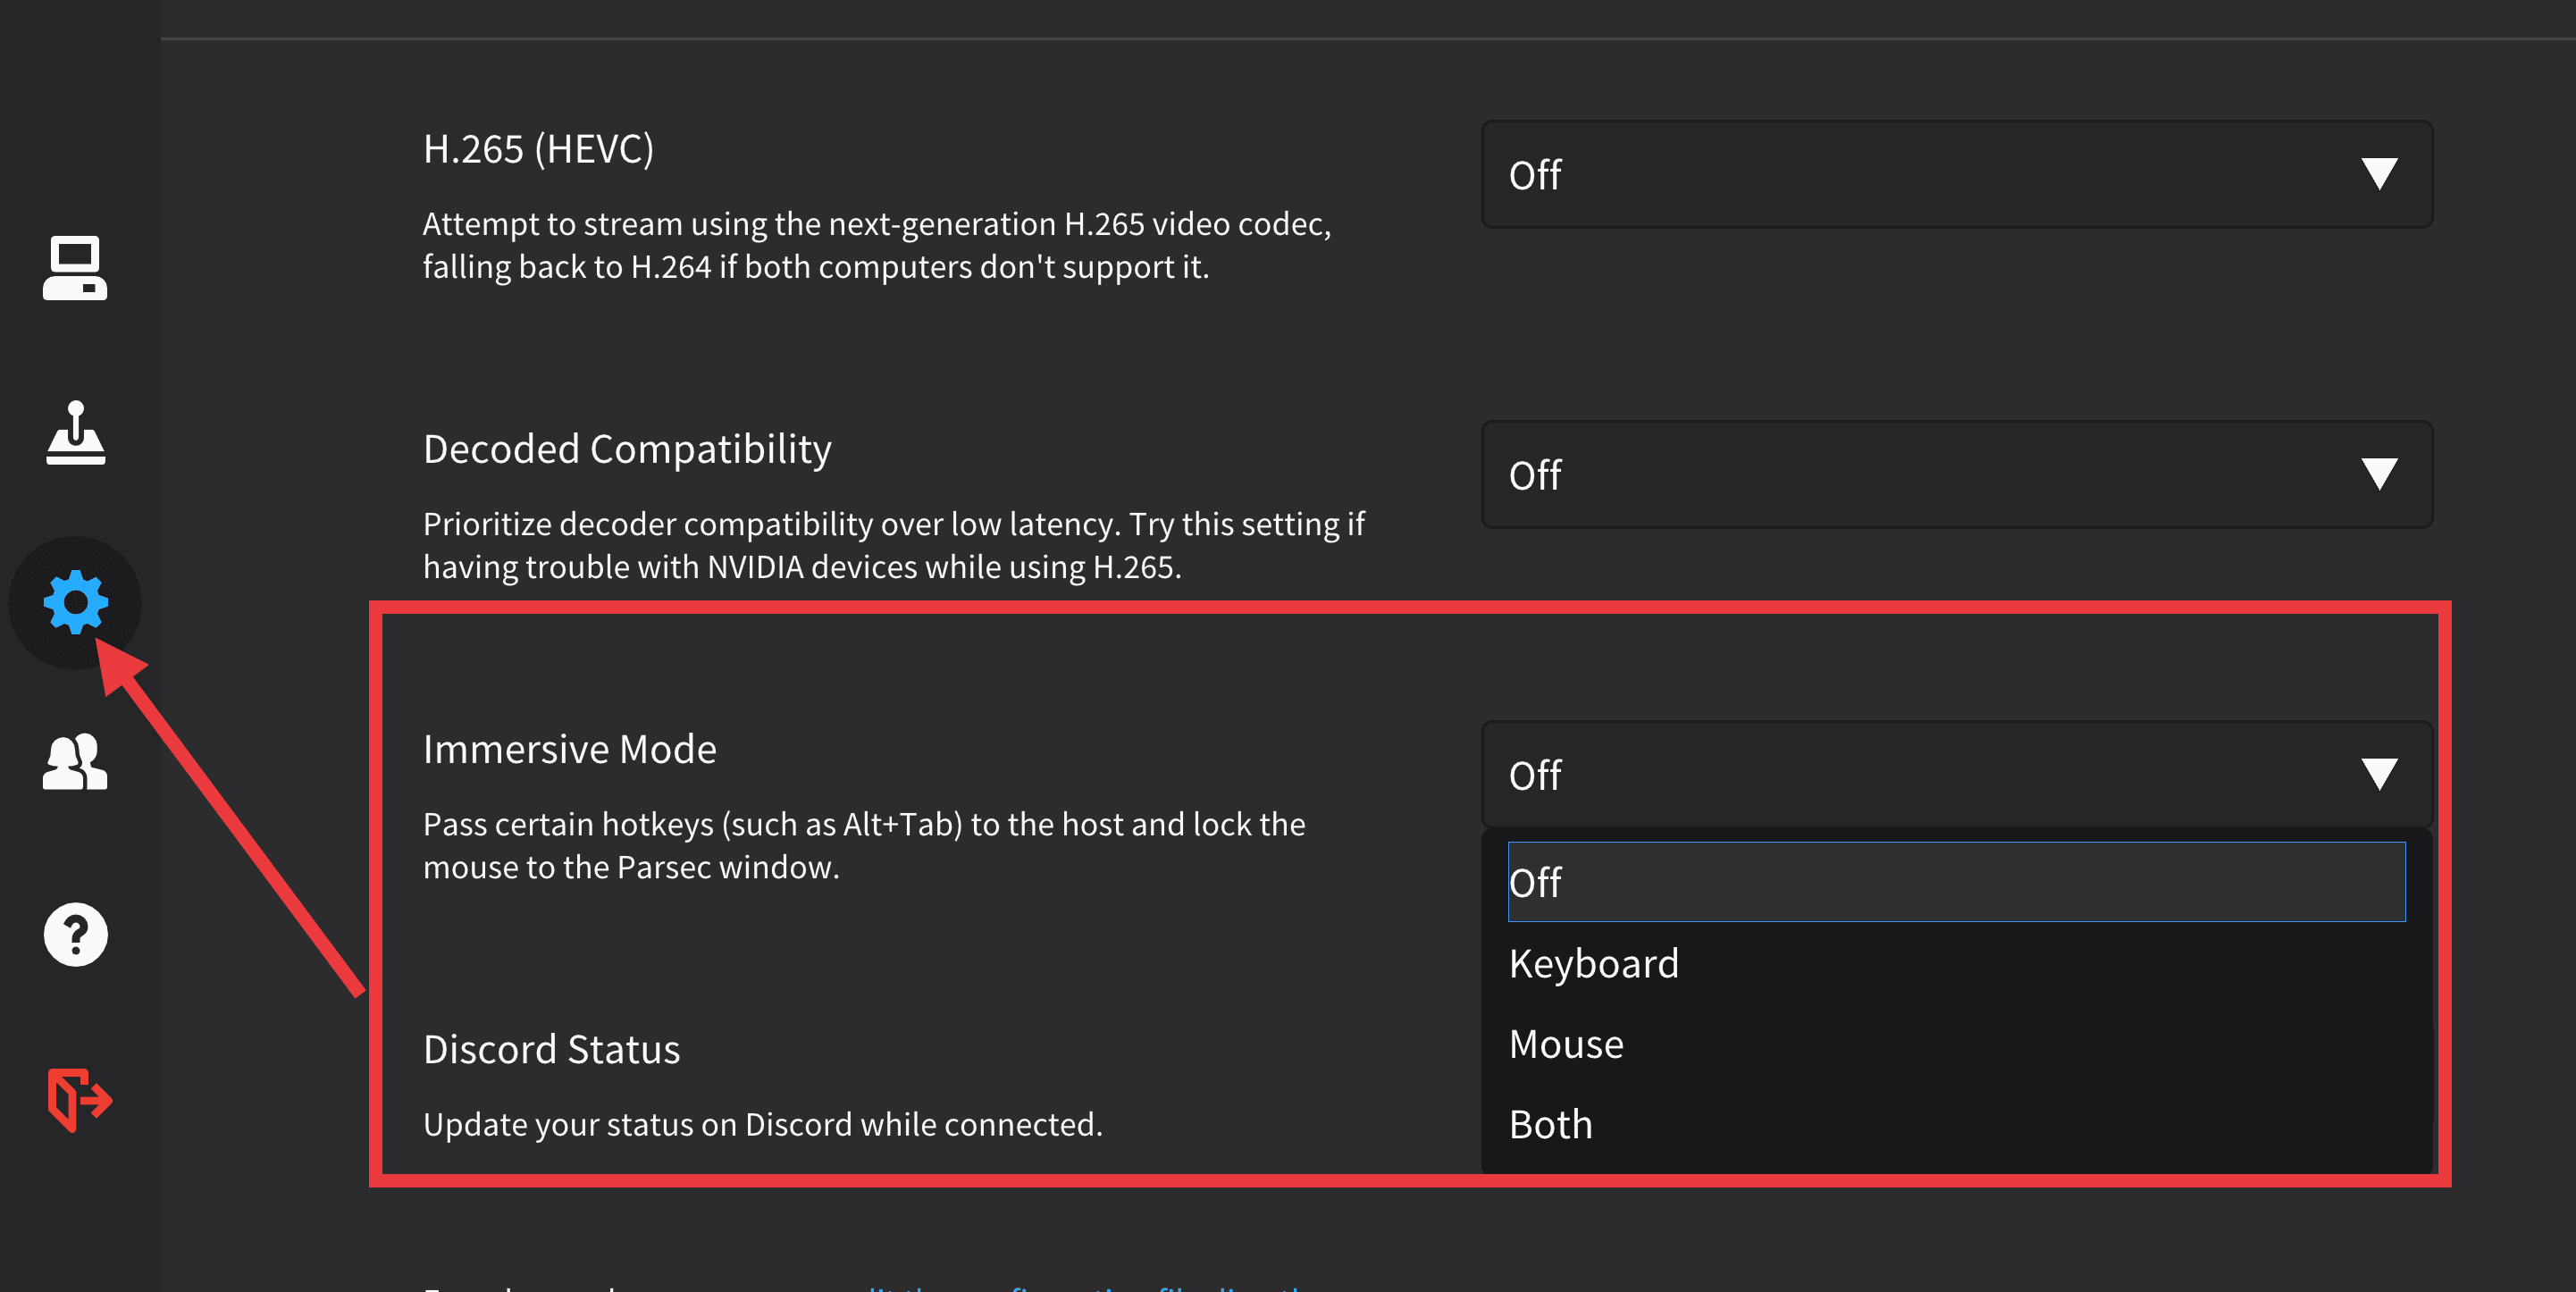The image size is (2576, 1292).
Task: Open the Help question mark icon
Action: pyautogui.click(x=75, y=935)
